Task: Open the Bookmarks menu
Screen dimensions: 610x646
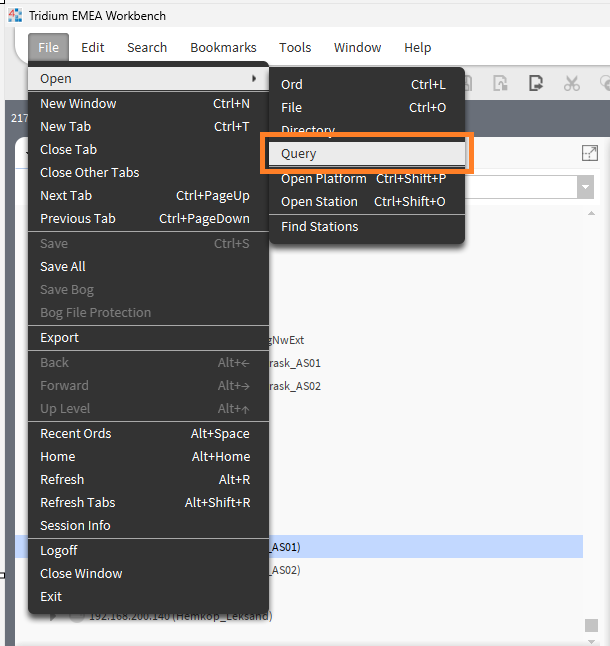Action: [223, 47]
